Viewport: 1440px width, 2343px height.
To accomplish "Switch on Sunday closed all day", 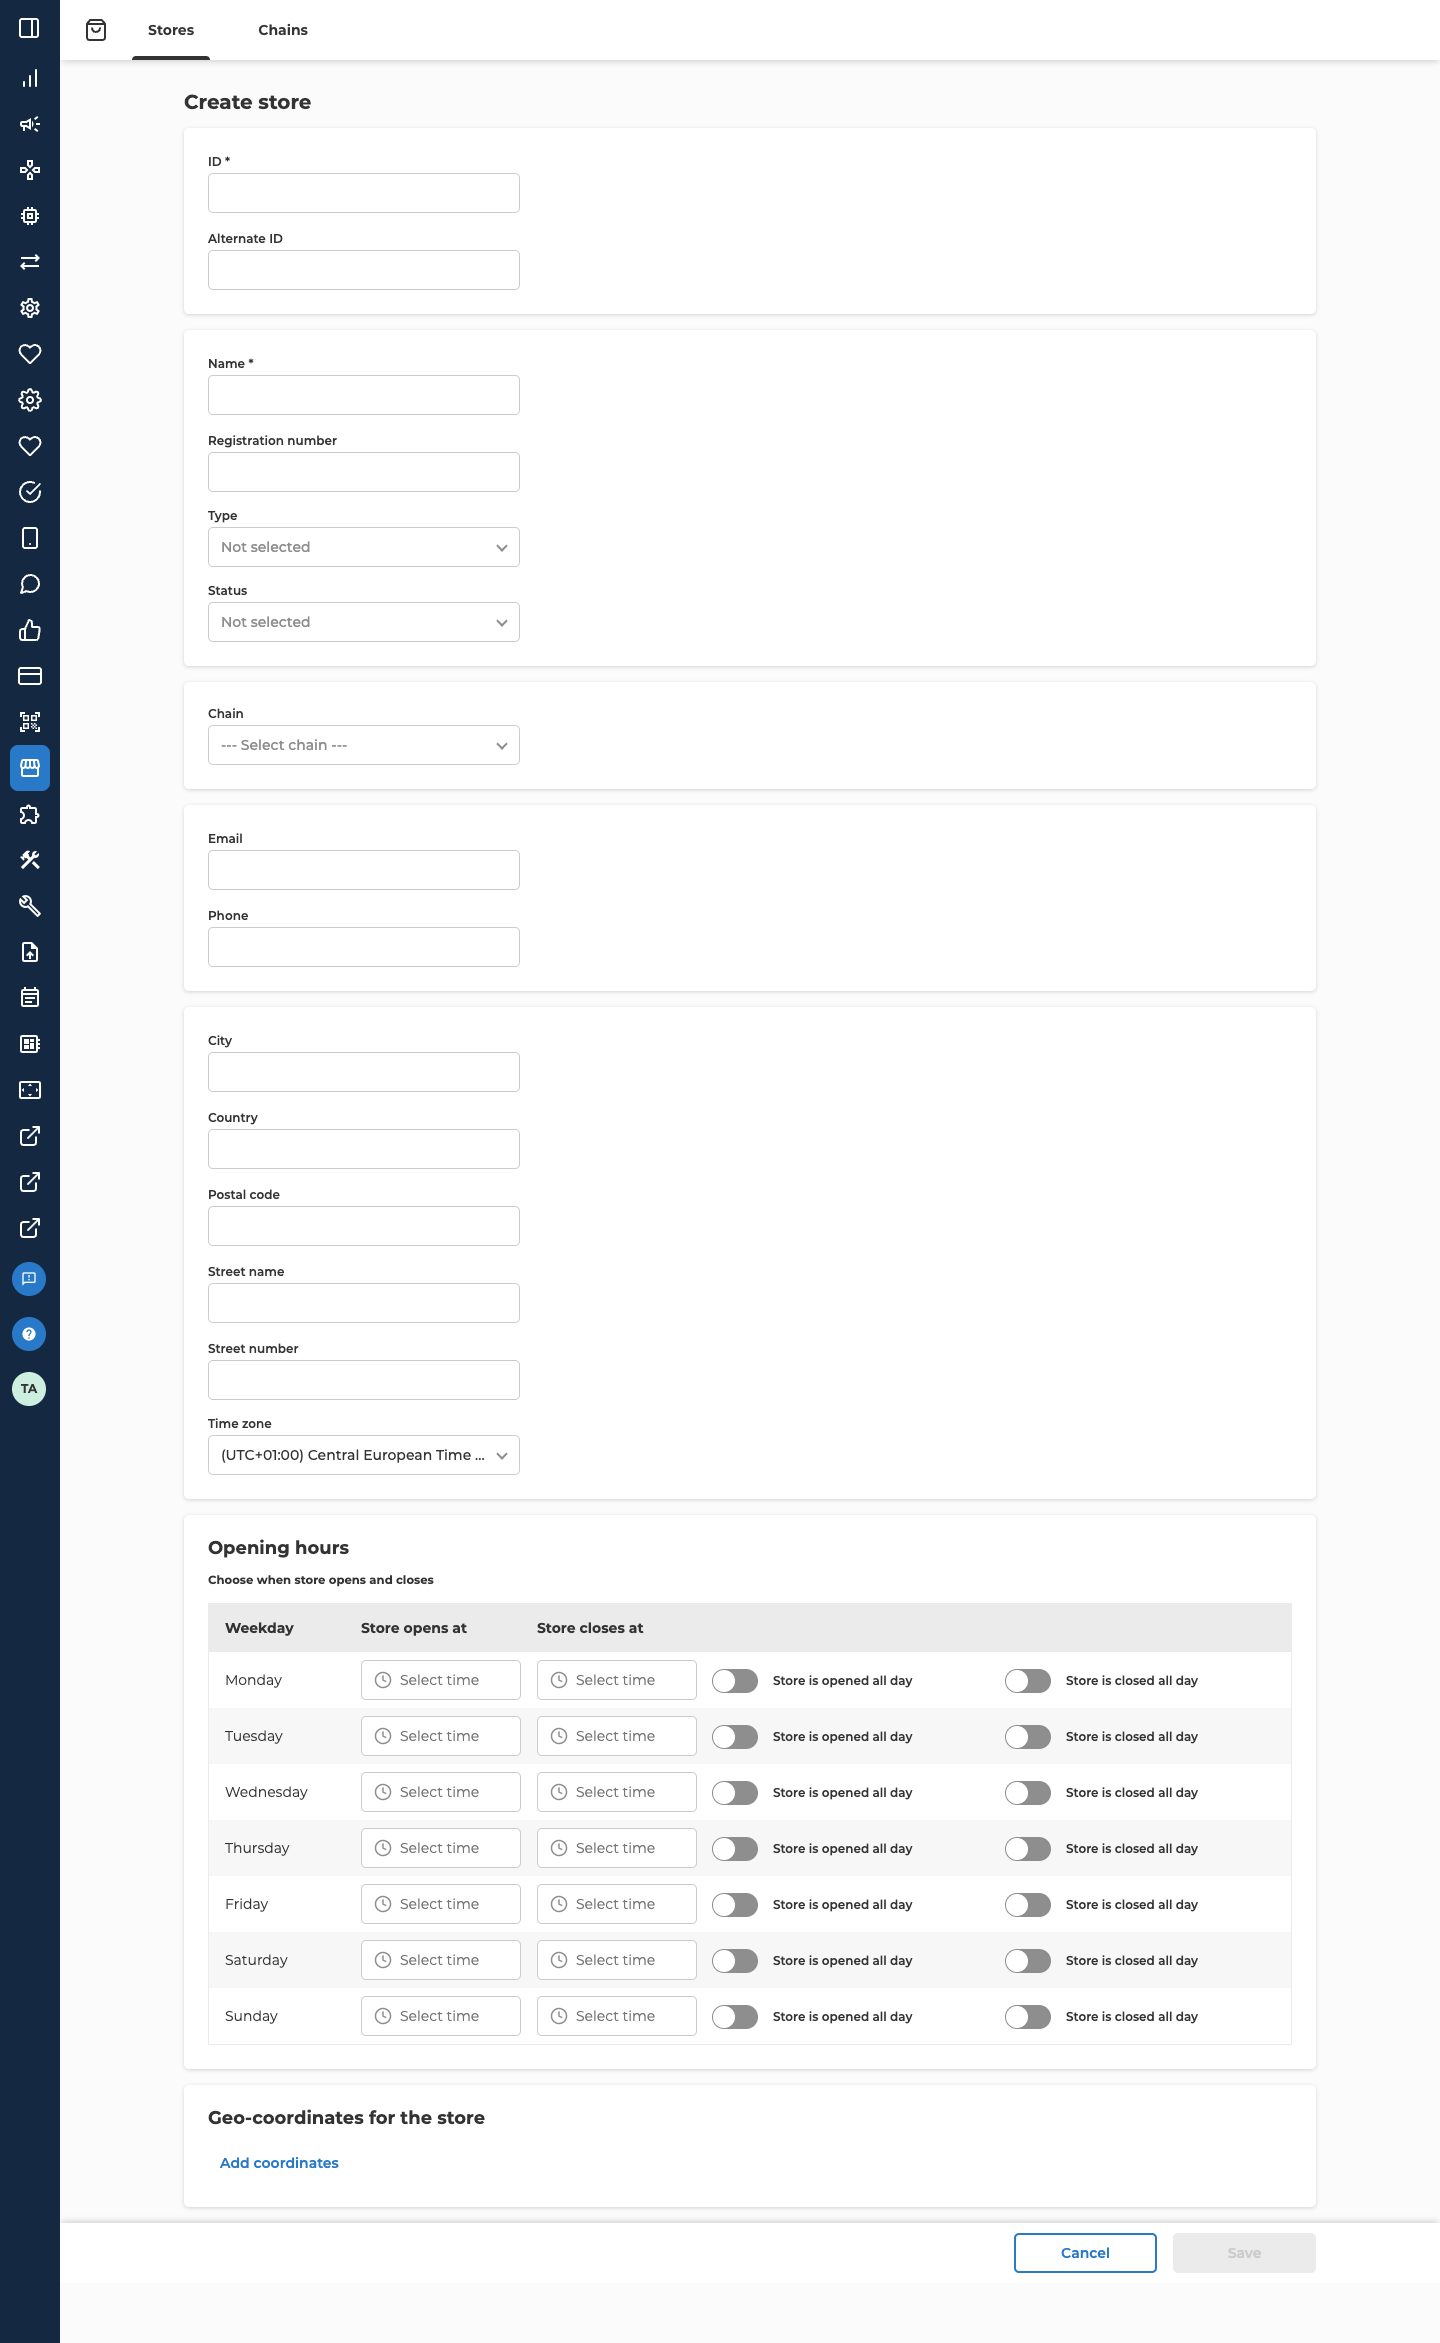I will (1028, 2017).
